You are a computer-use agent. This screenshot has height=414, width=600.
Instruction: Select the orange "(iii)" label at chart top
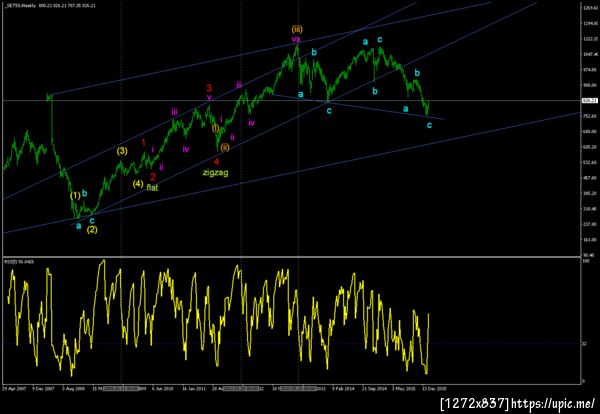point(297,29)
